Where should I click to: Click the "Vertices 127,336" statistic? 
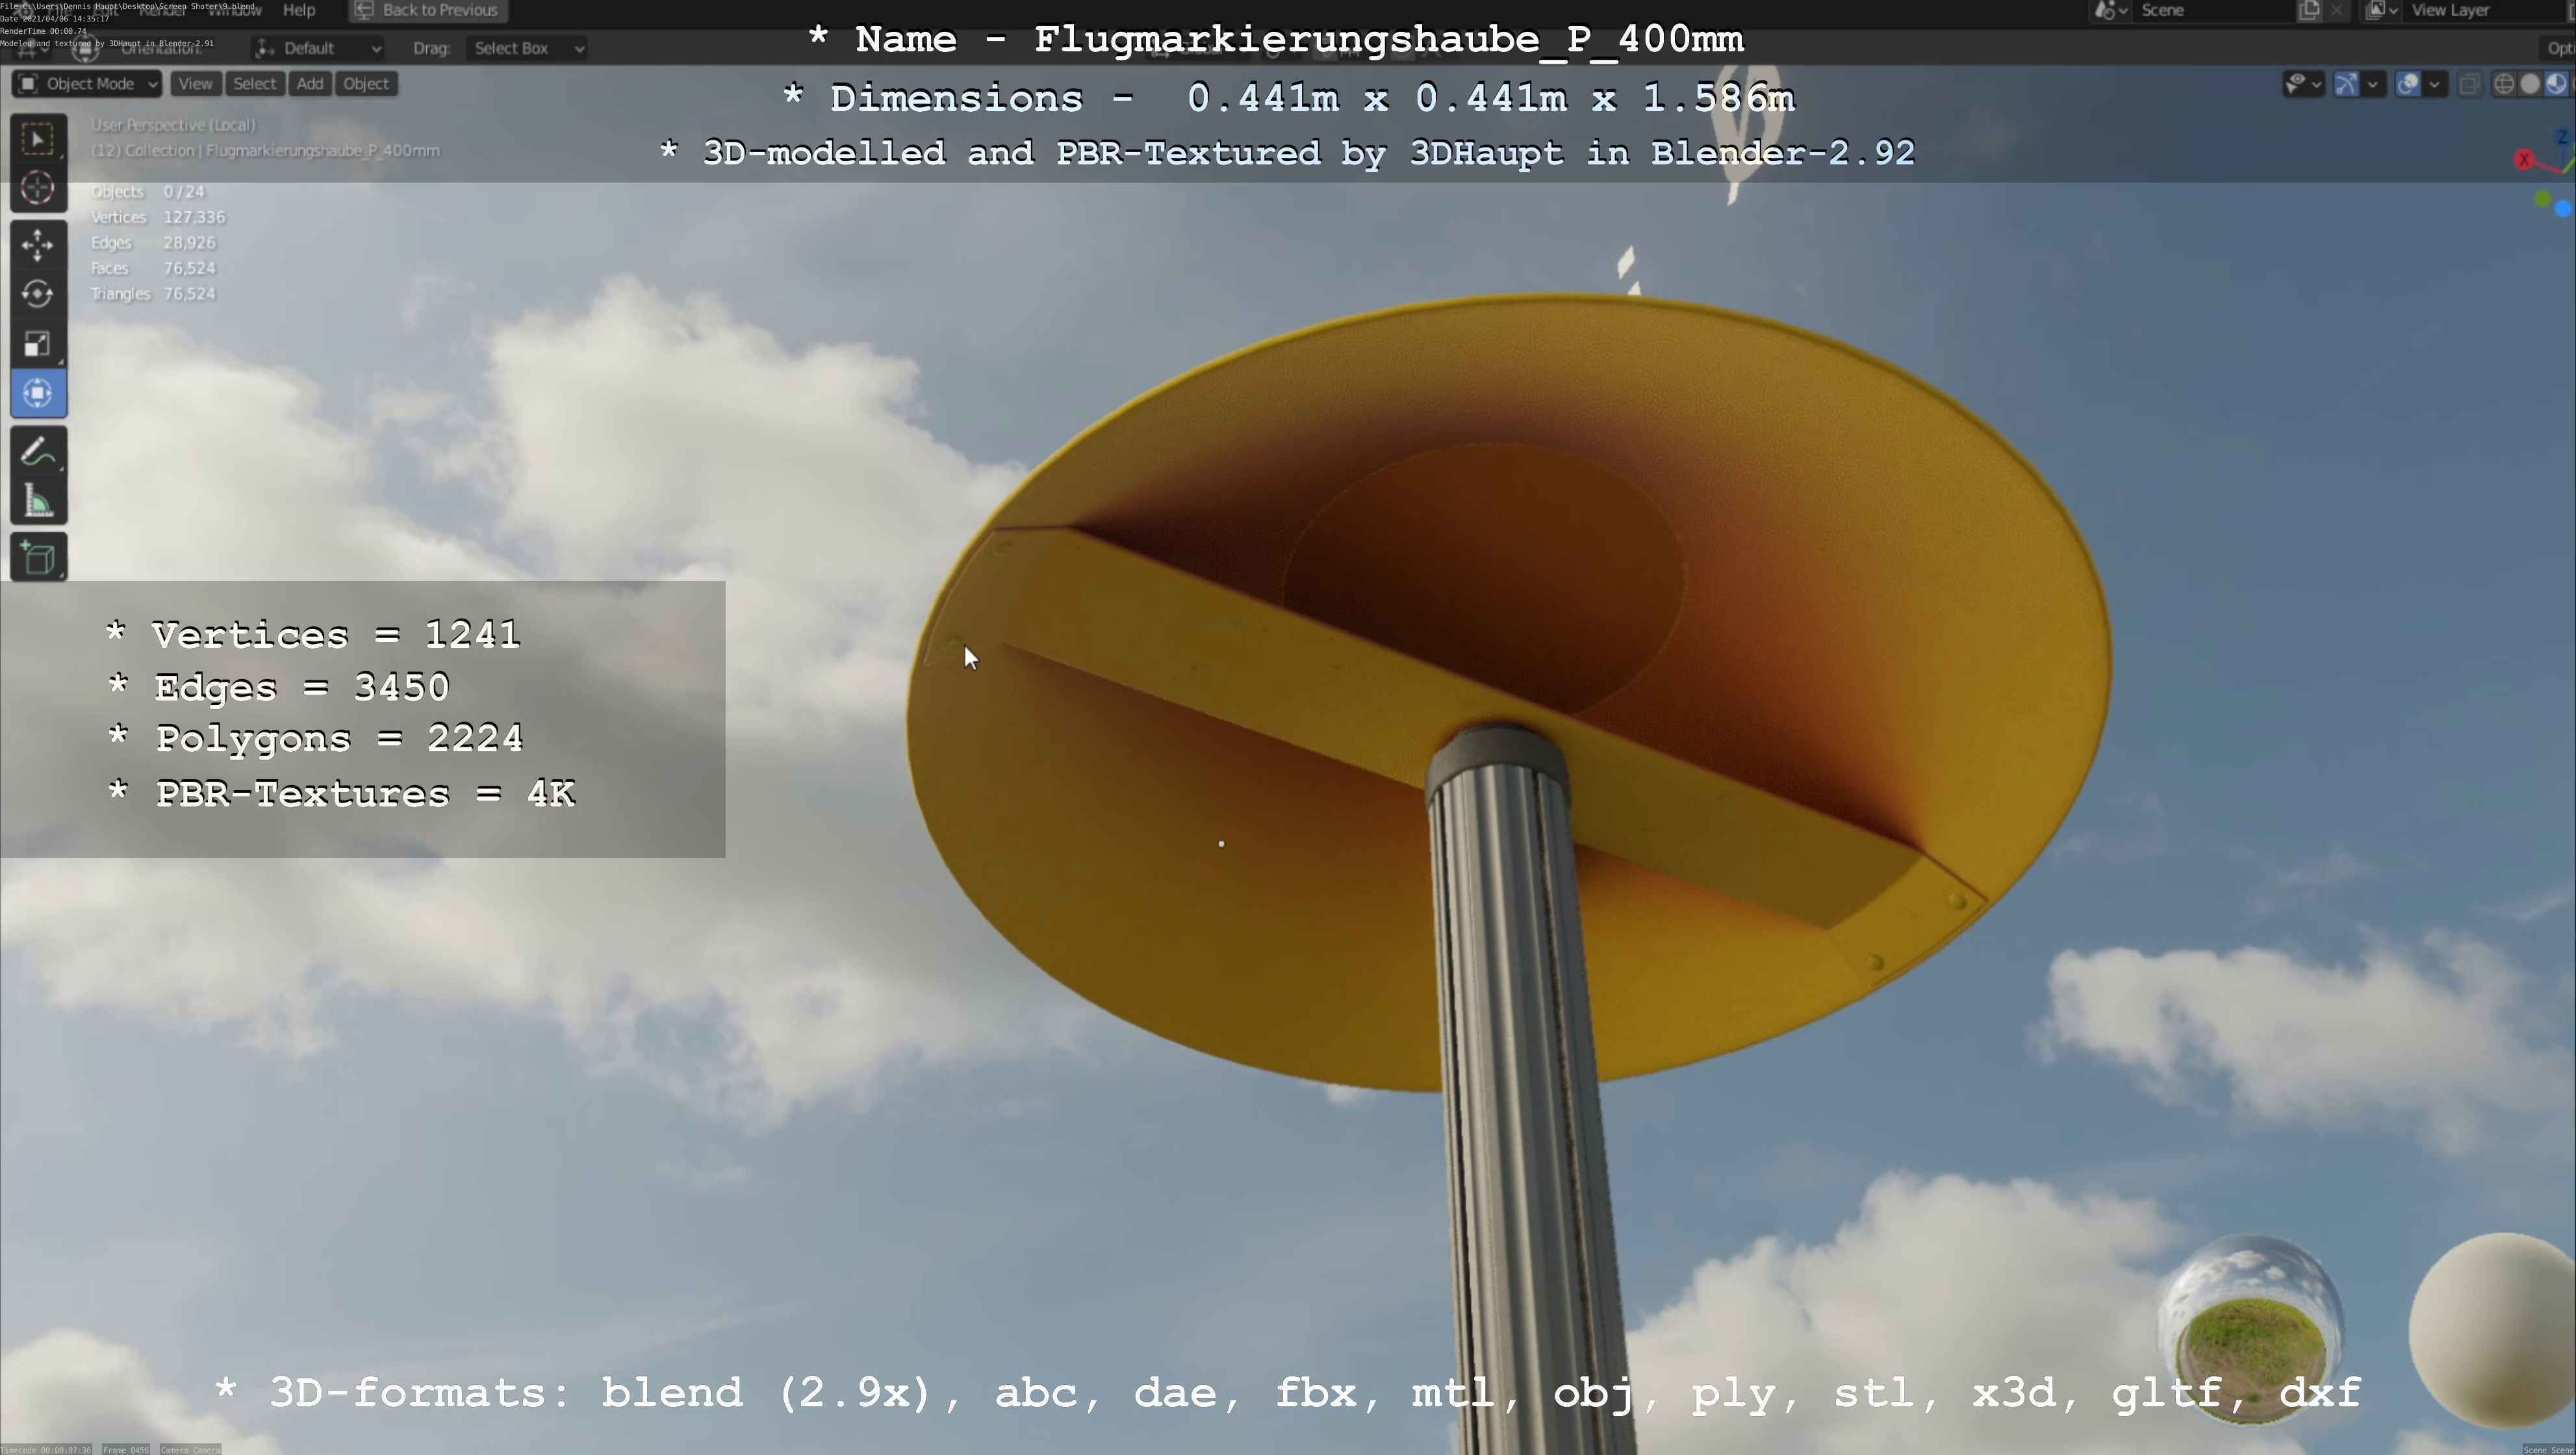click(x=158, y=217)
